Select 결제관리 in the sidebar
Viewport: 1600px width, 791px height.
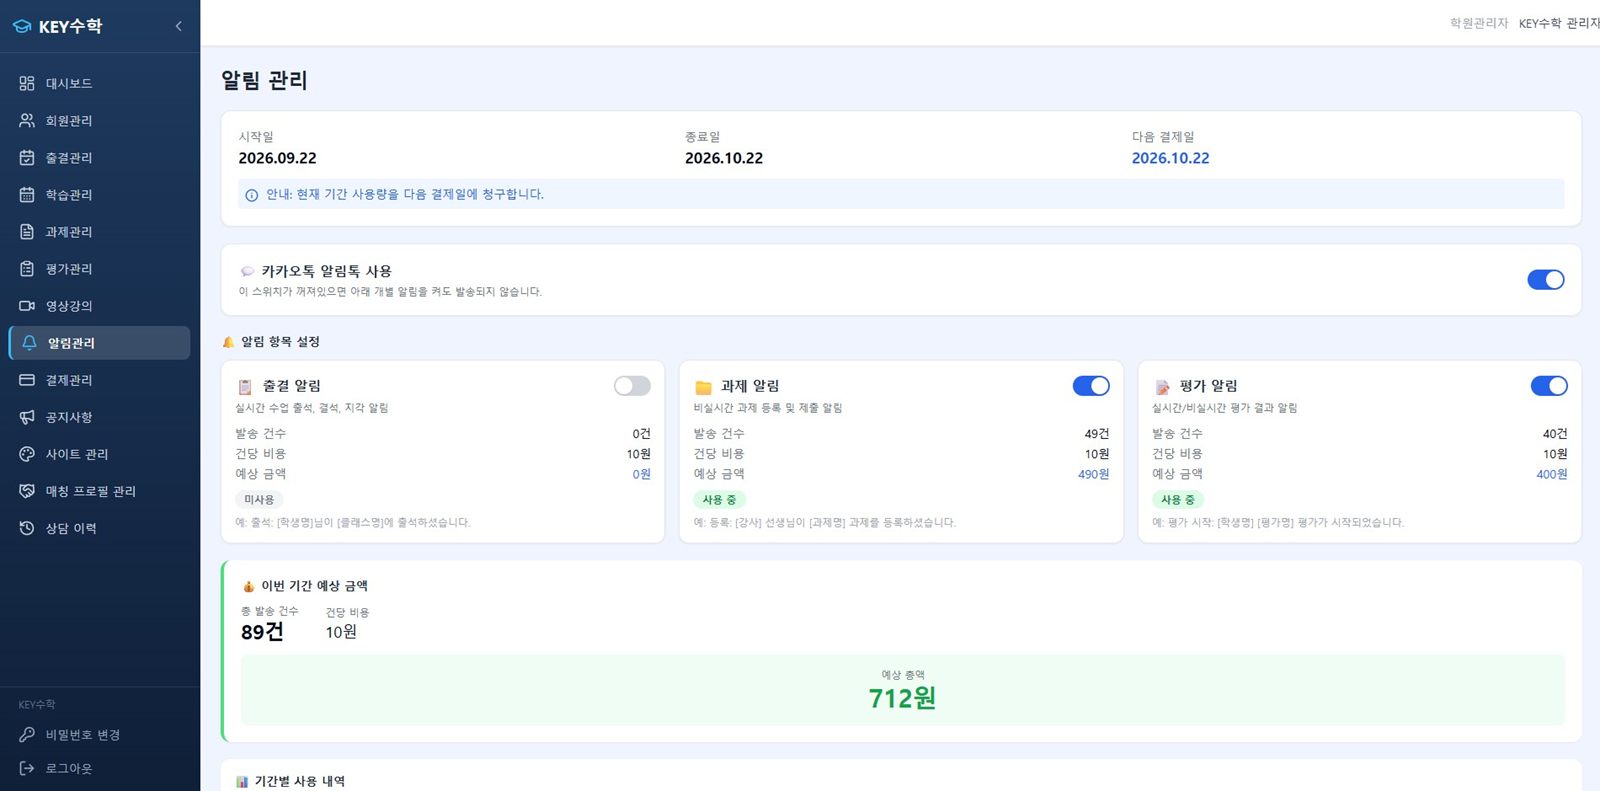(99, 379)
